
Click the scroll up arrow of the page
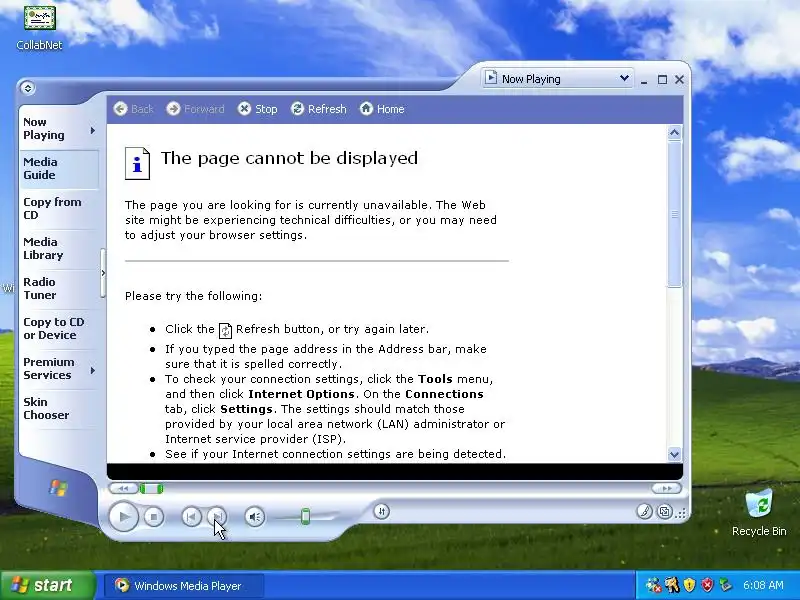(674, 133)
